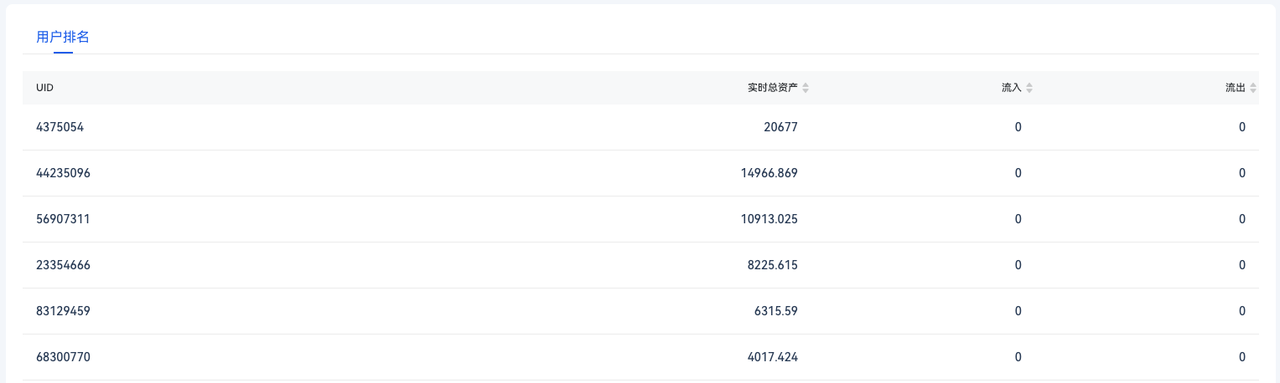Image resolution: width=1280 pixels, height=383 pixels.
Task: Select the 8225.615 asset cell
Action: 772,265
